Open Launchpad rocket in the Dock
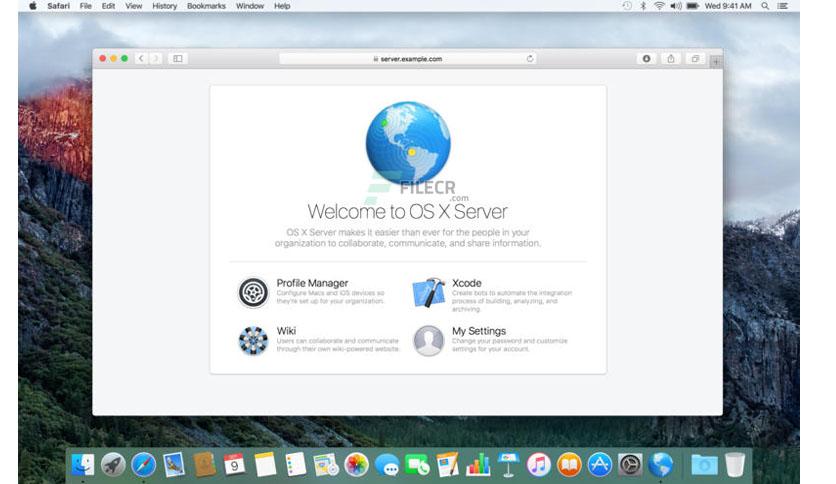Viewport: 836px width, 484px height. pos(113,465)
